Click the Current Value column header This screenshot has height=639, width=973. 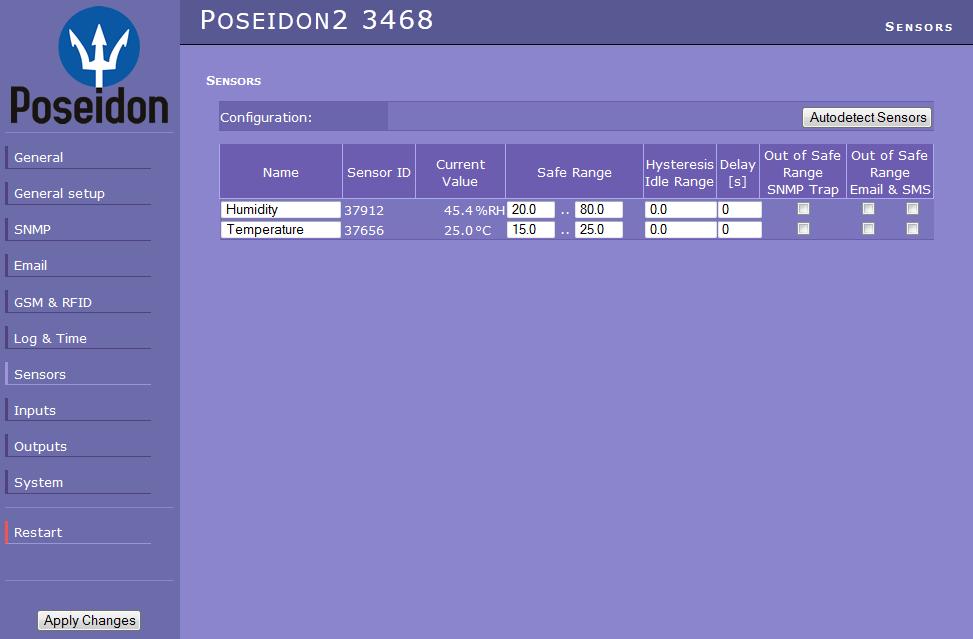pos(460,172)
